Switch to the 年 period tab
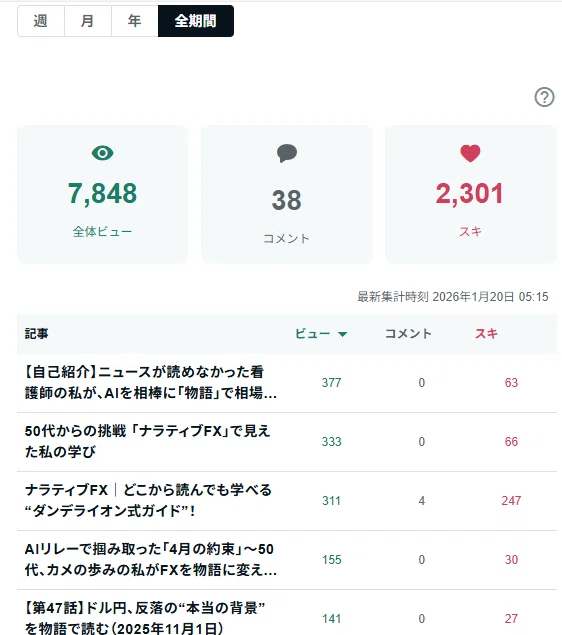 click(x=134, y=21)
